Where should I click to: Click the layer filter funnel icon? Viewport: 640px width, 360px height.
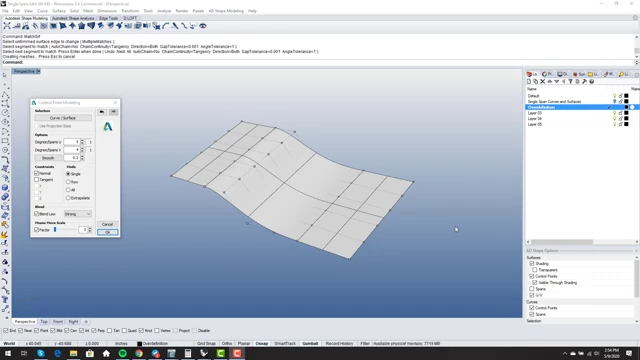click(x=571, y=82)
